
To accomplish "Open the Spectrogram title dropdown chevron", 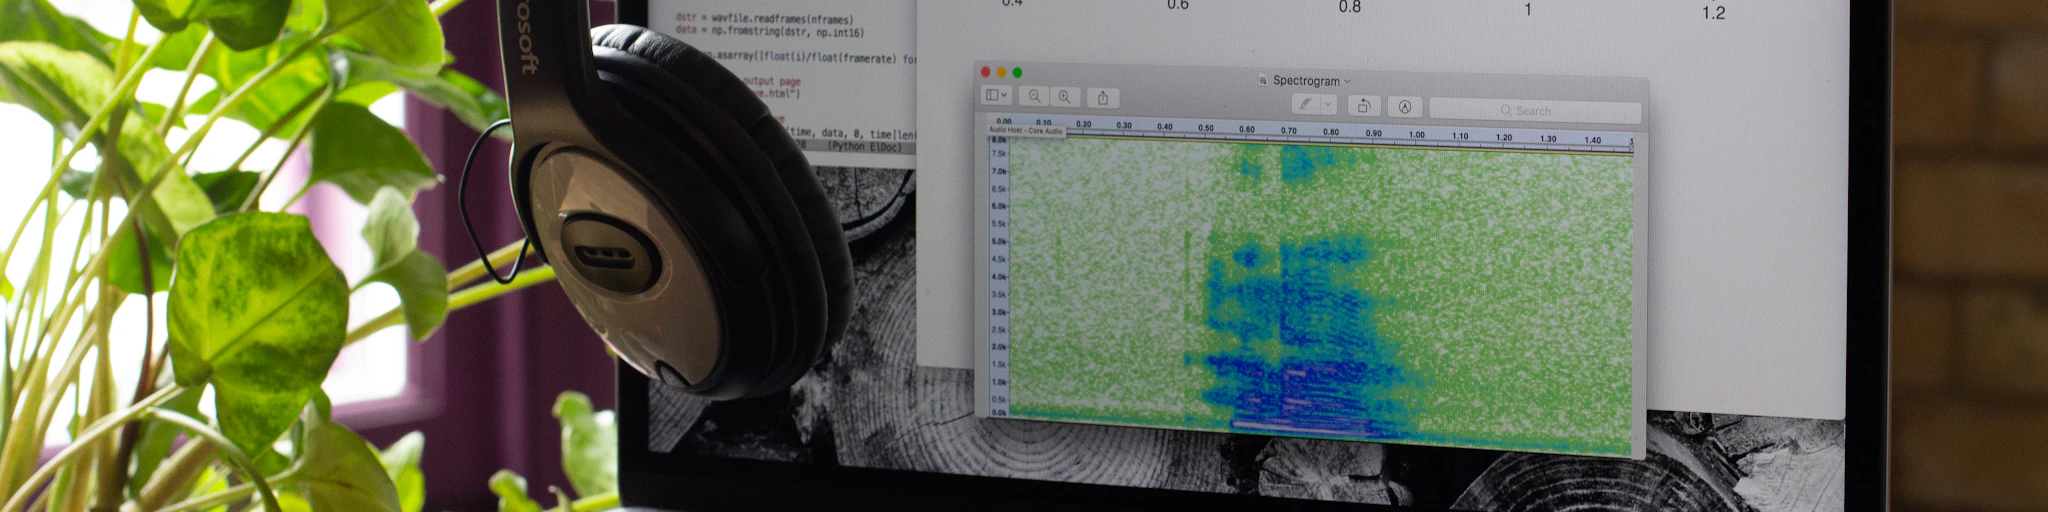I will click(x=1348, y=81).
